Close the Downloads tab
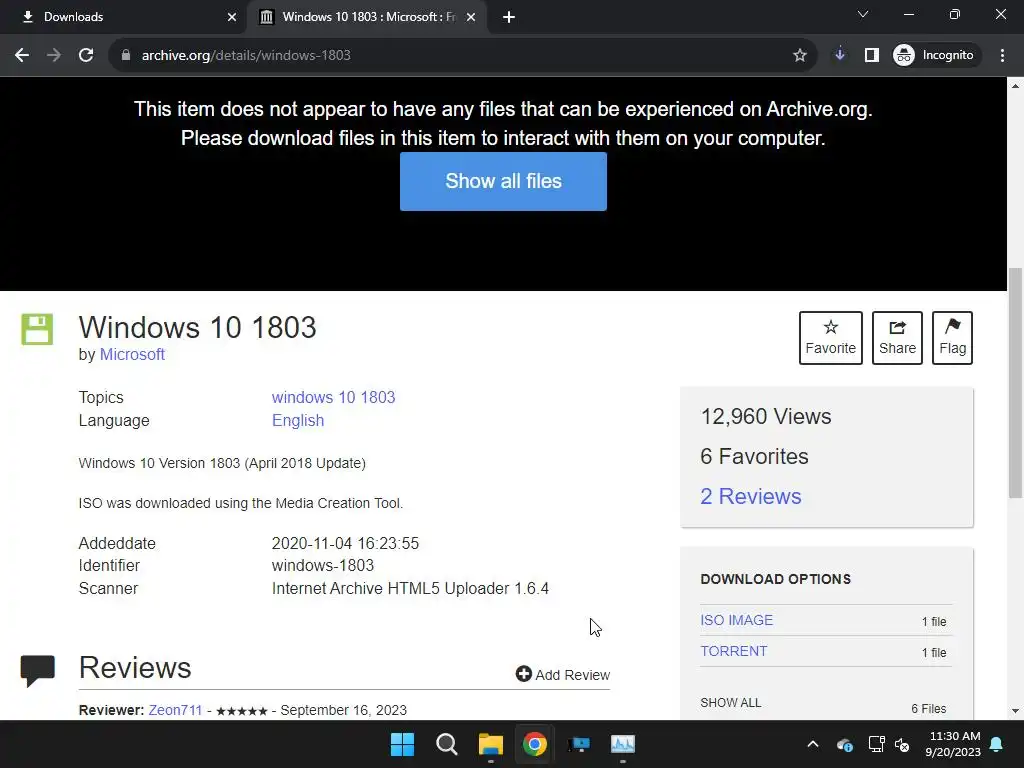1024x768 pixels. pyautogui.click(x=232, y=17)
